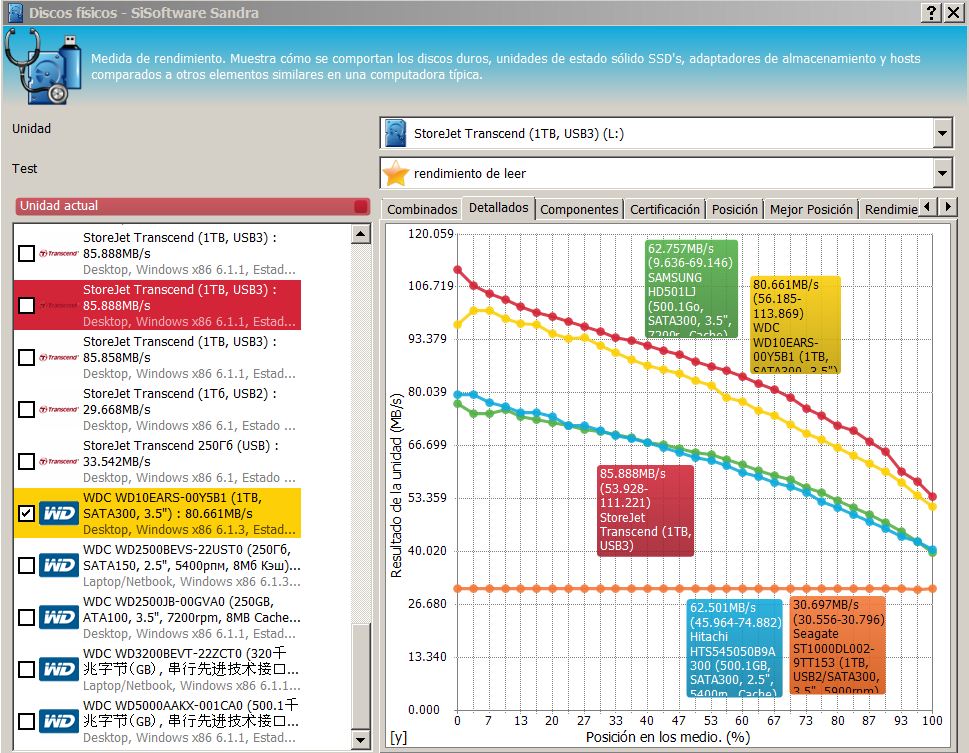Click the Transcend logo of first StoreJet entry
The image size is (969, 753).
click(58, 254)
